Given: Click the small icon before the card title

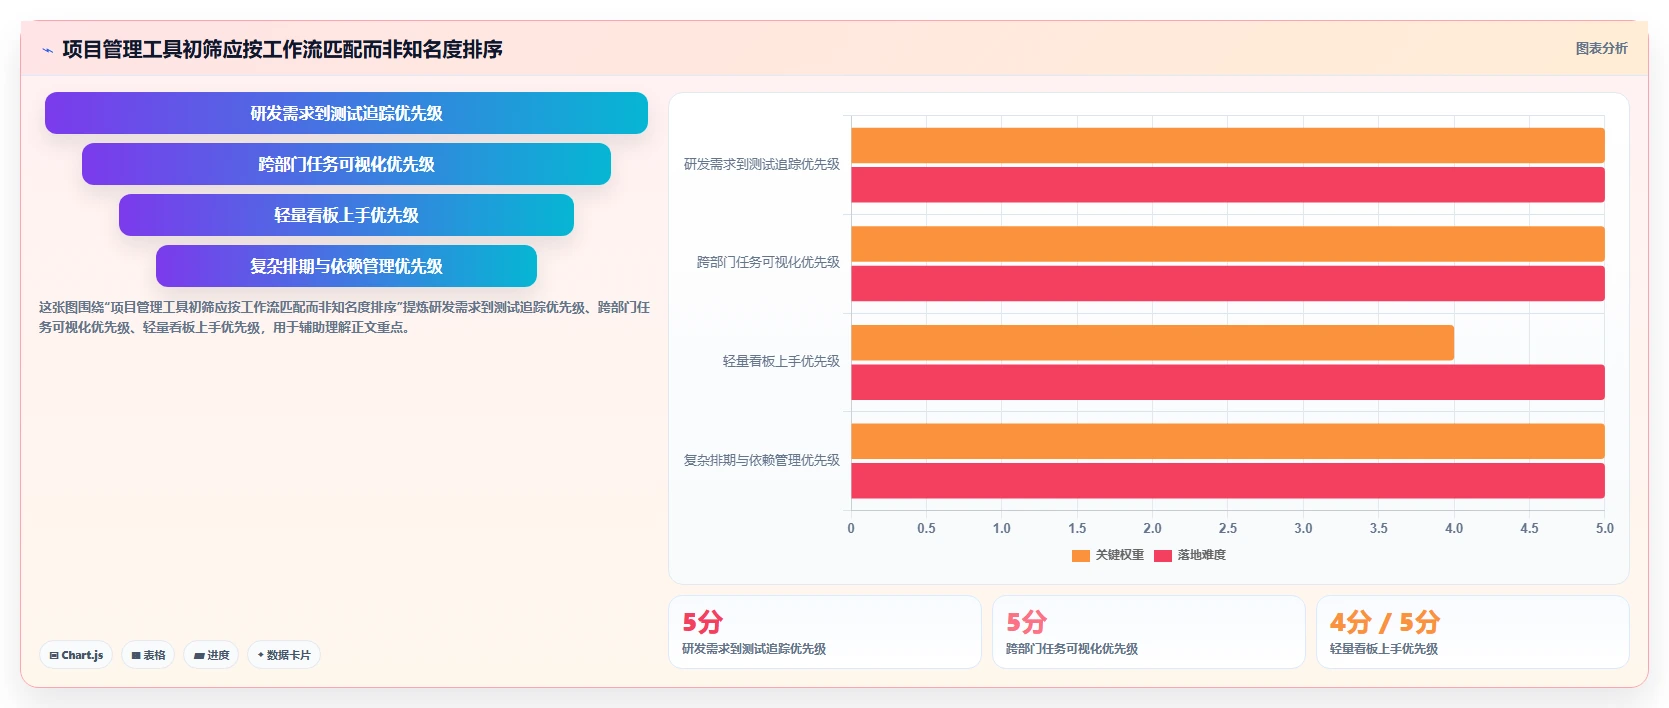Looking at the screenshot, I should point(47,50).
